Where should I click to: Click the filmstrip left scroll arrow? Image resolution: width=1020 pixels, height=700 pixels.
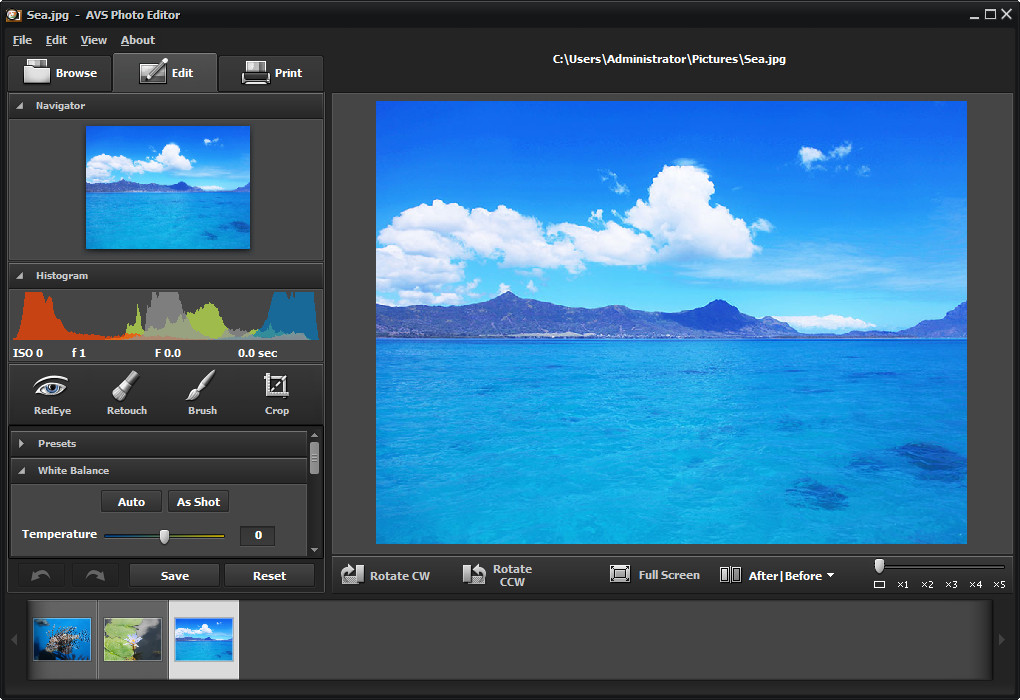point(14,640)
